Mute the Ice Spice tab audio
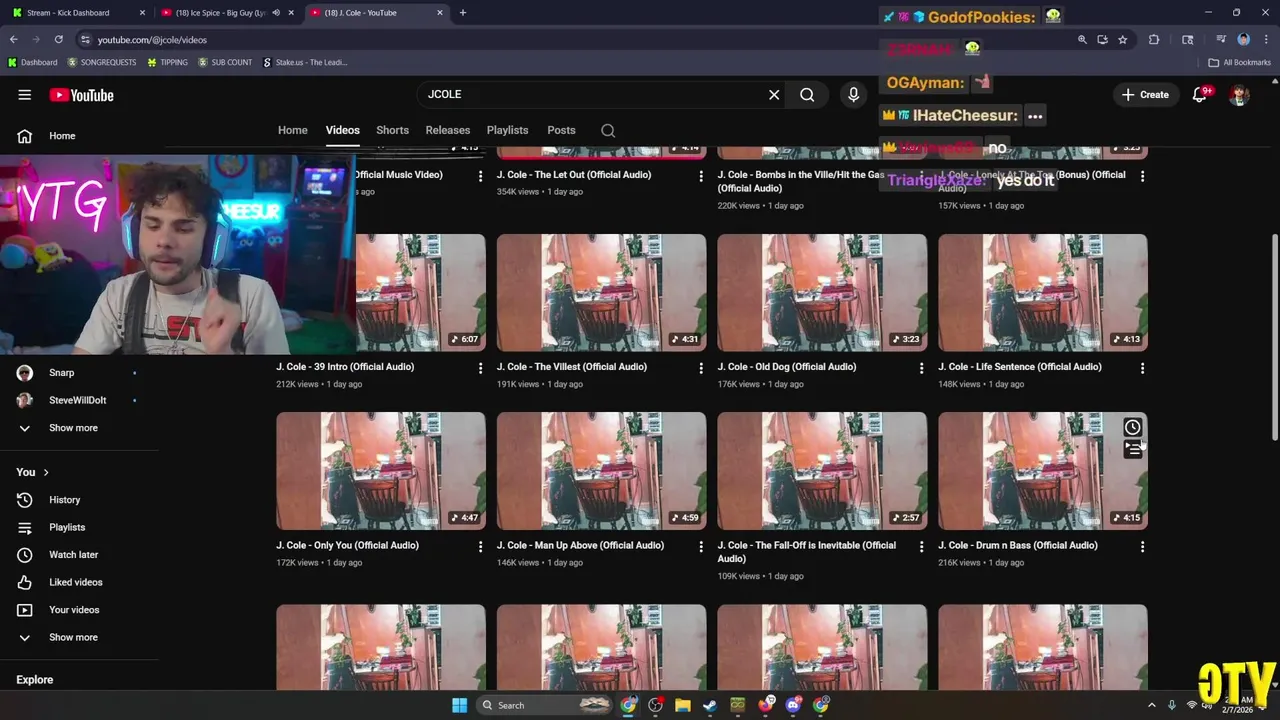 coord(276,13)
